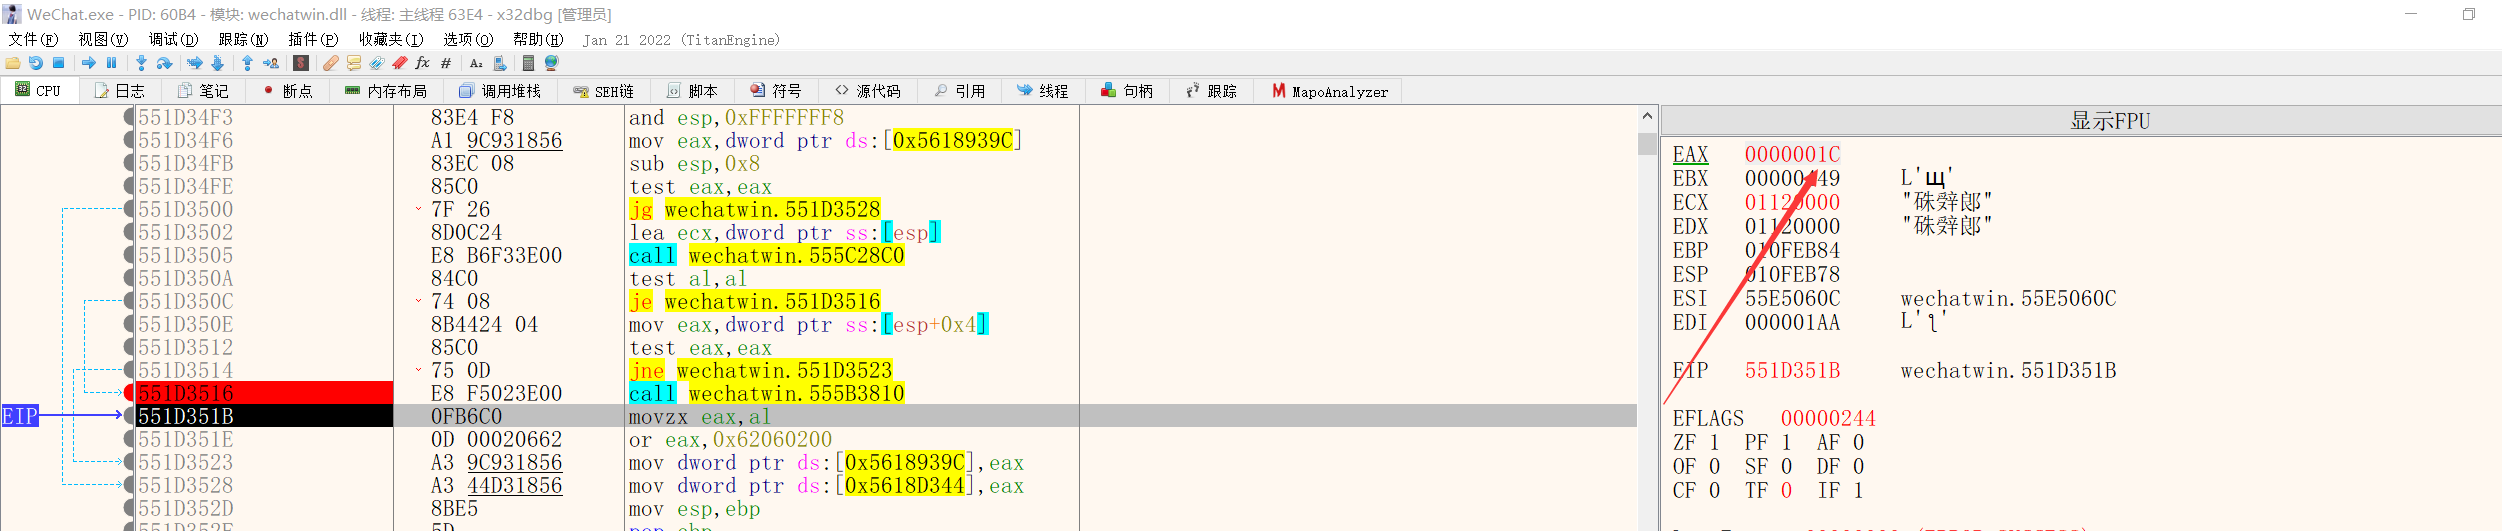Click the Run to User Code icon
Screen dimensions: 2502x531
[271, 63]
